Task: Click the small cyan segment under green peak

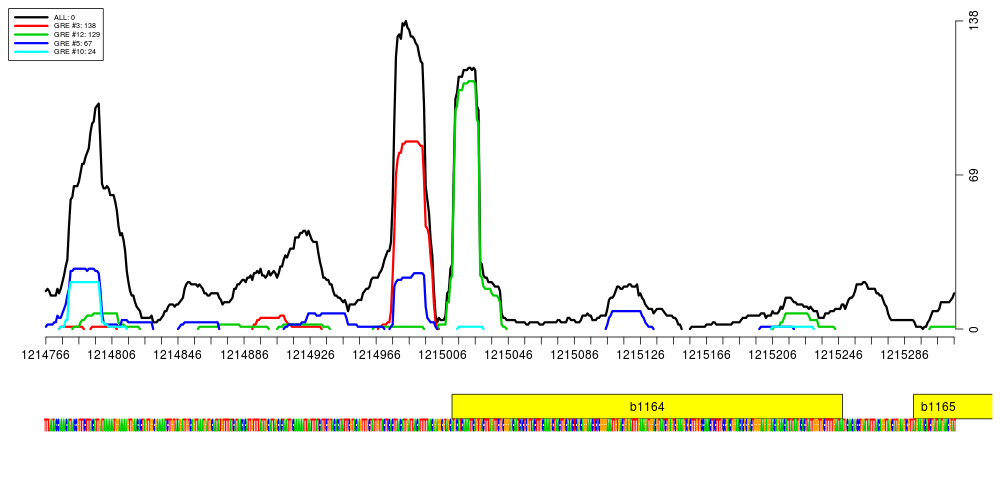Action: coord(470,327)
